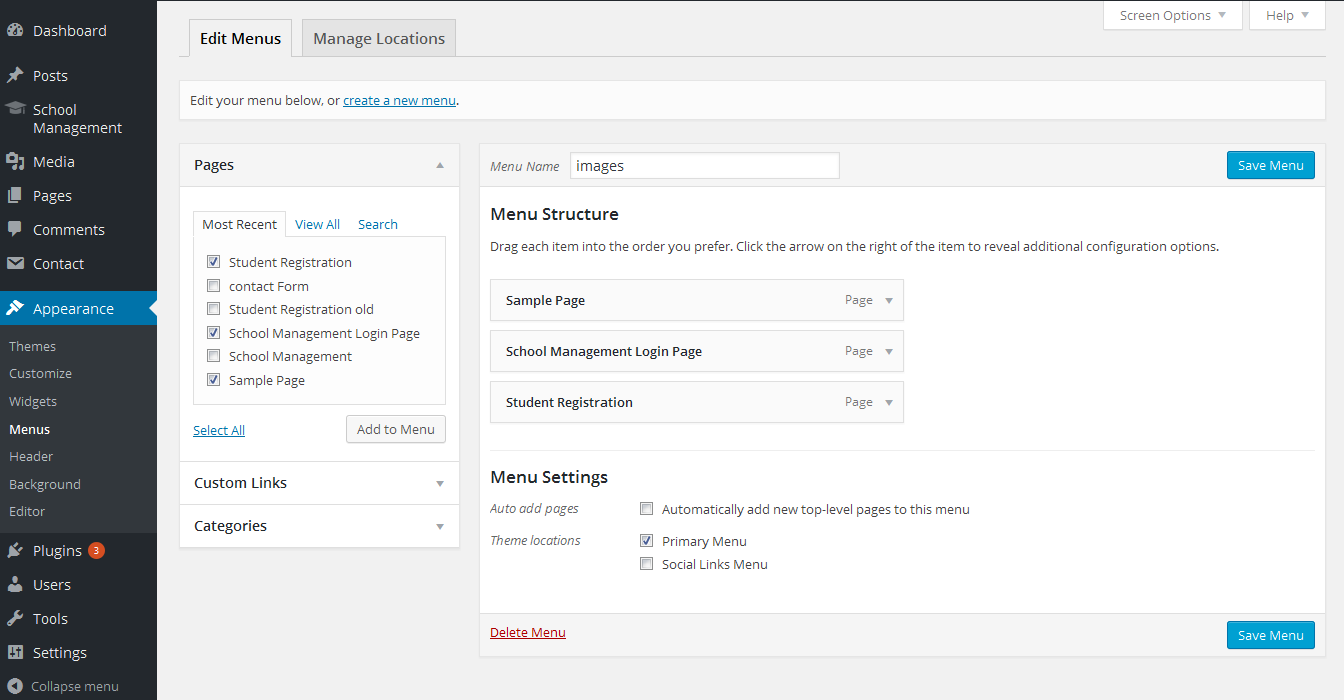Check the Social Links Menu location
The height and width of the screenshot is (700, 1344).
tap(646, 563)
